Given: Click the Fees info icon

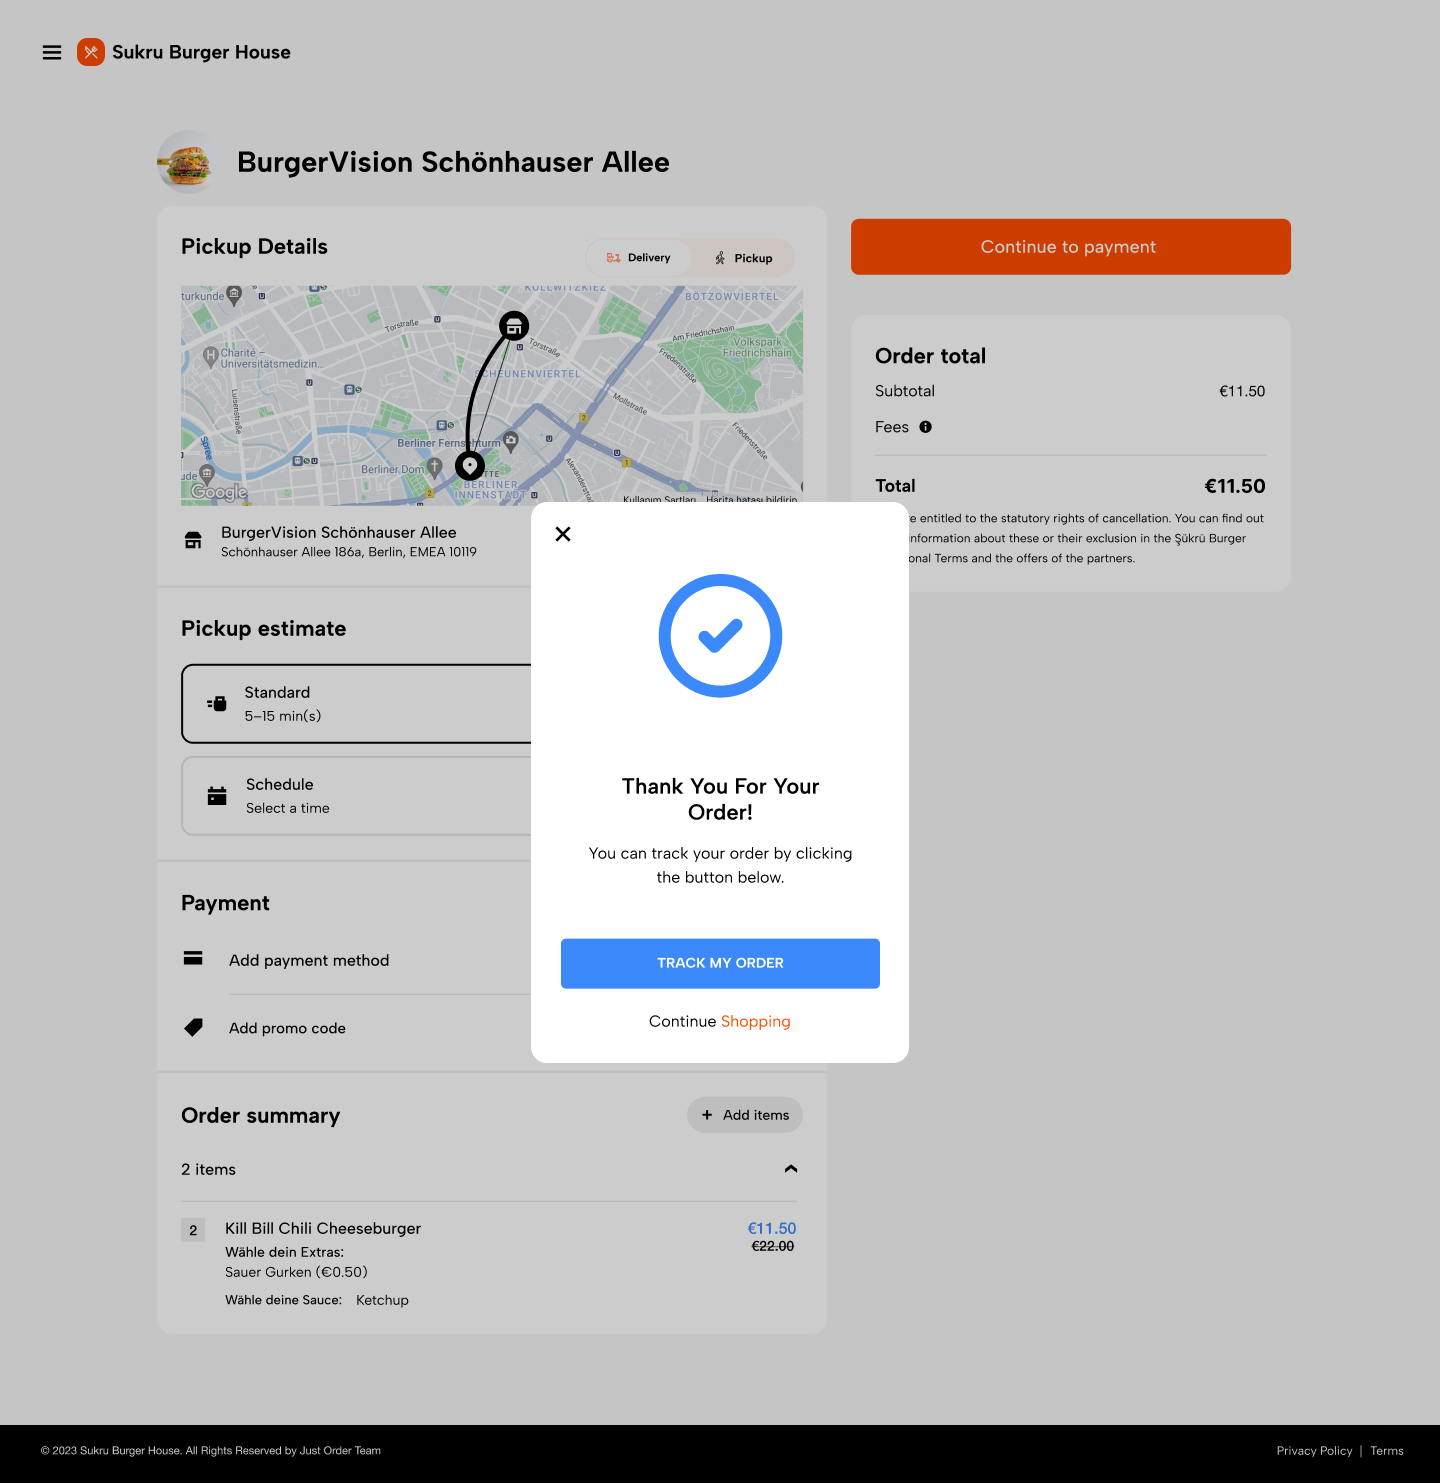Looking at the screenshot, I should pyautogui.click(x=926, y=427).
